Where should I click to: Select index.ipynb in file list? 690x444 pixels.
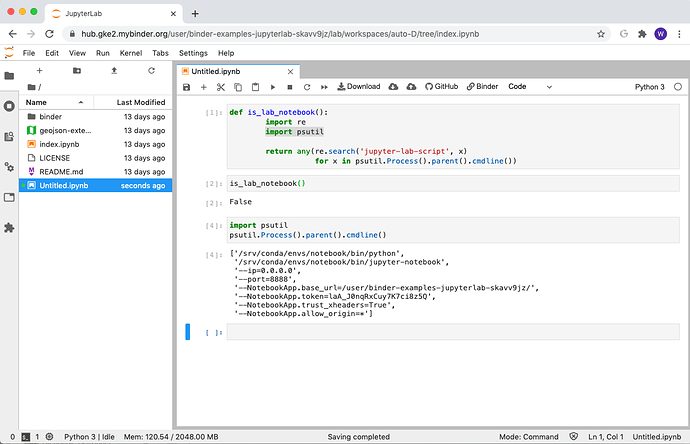point(95,144)
